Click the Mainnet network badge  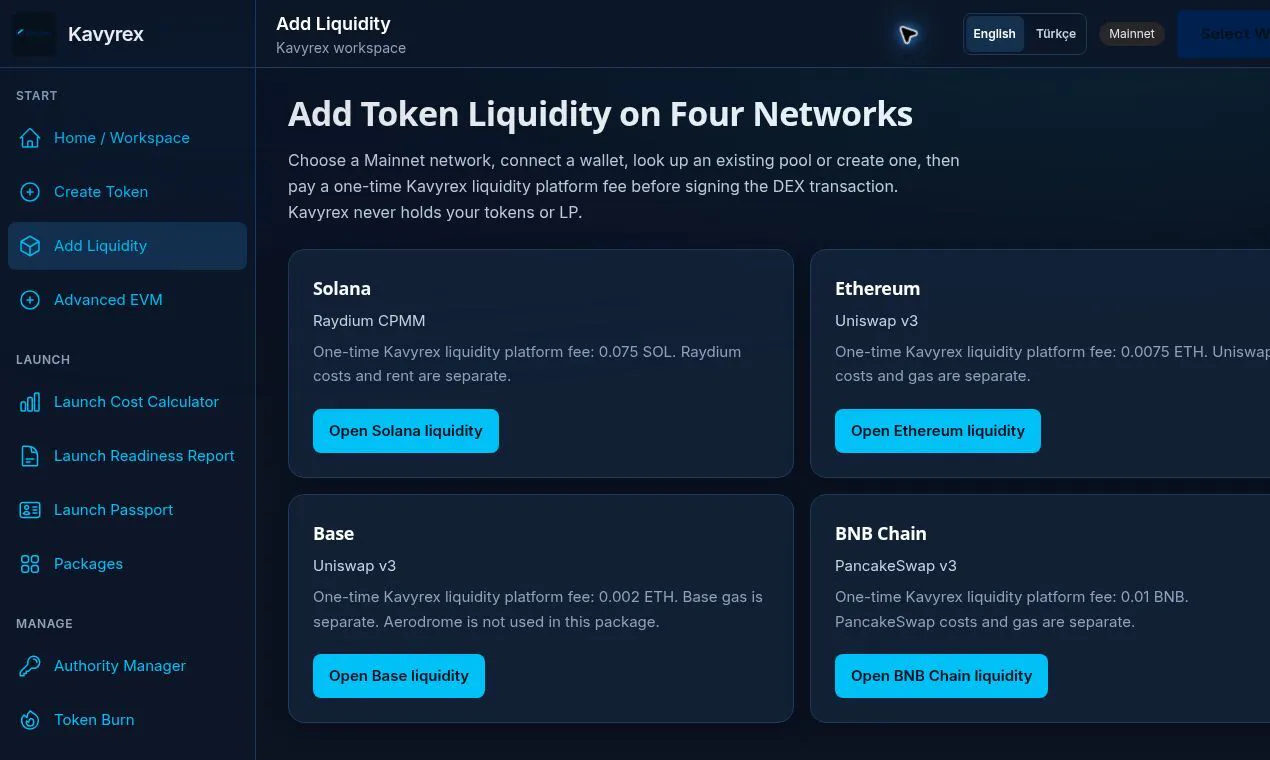(1132, 34)
